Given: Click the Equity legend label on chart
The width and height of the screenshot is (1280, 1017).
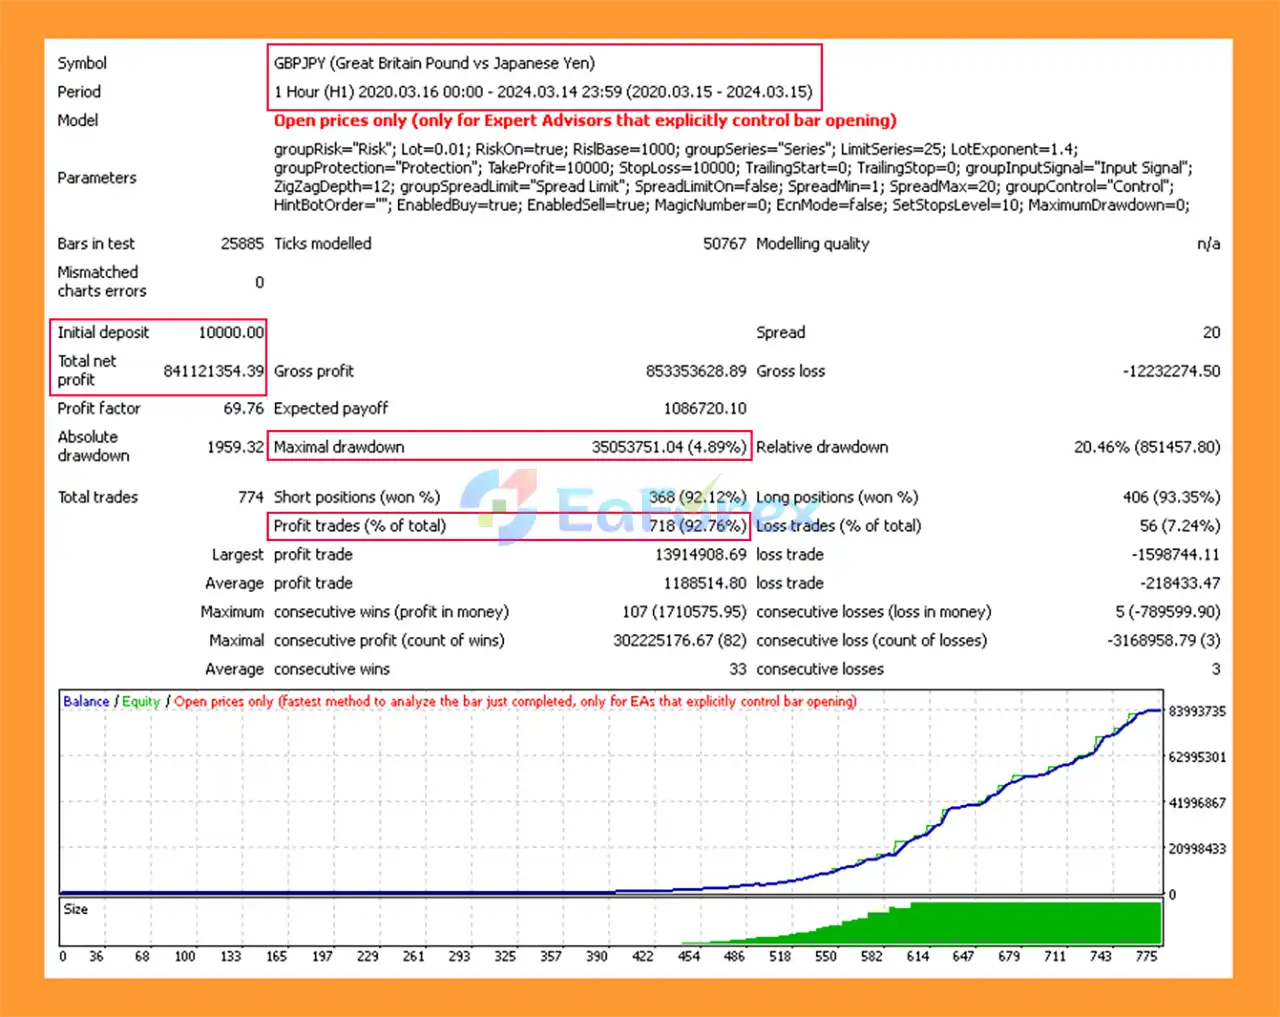Looking at the screenshot, I should 141,702.
